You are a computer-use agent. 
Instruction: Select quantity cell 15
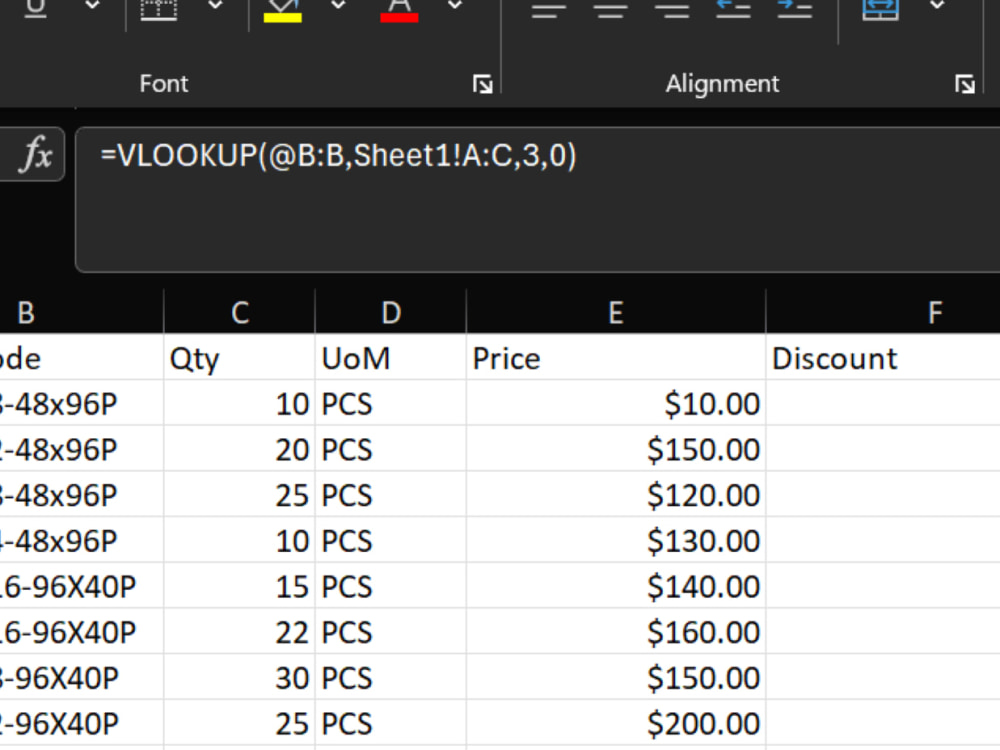[x=240, y=586]
